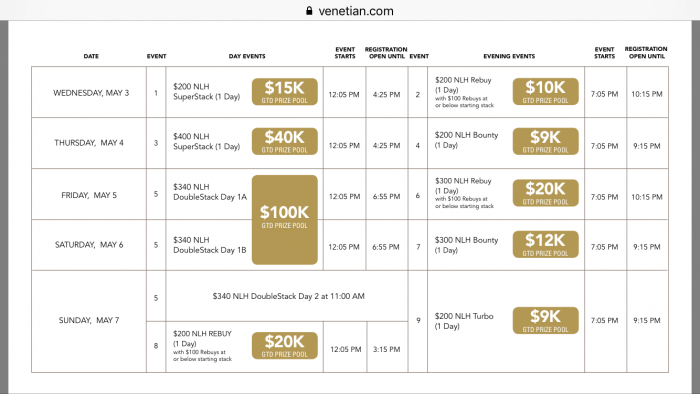Click the $9K badge for NLH Turbo
The height and width of the screenshot is (394, 700).
(x=546, y=320)
